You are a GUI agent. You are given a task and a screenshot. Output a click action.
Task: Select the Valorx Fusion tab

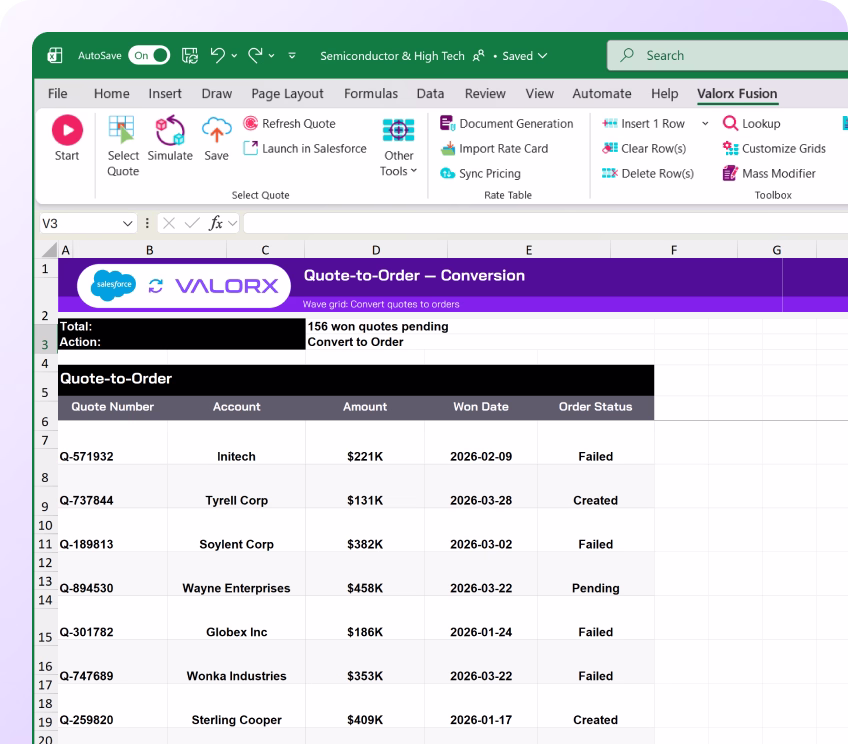coord(737,94)
